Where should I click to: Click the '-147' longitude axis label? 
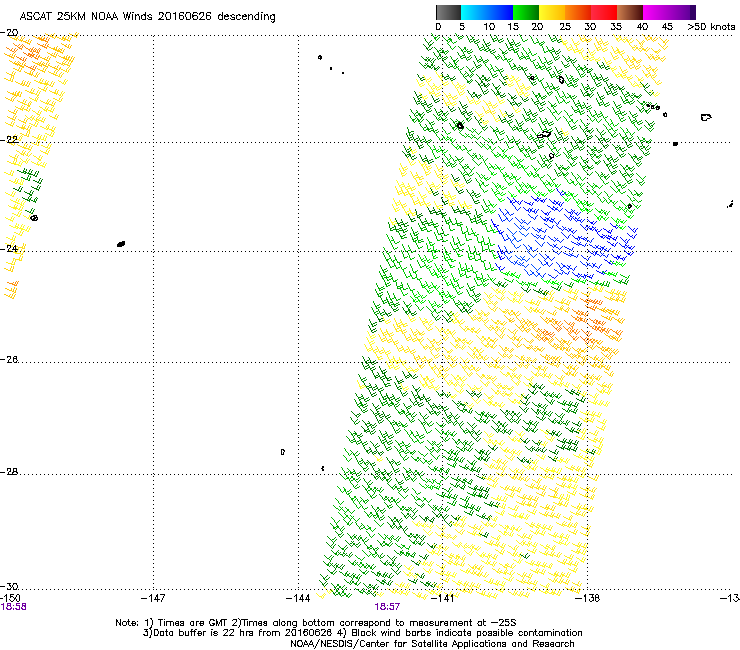pos(153,599)
